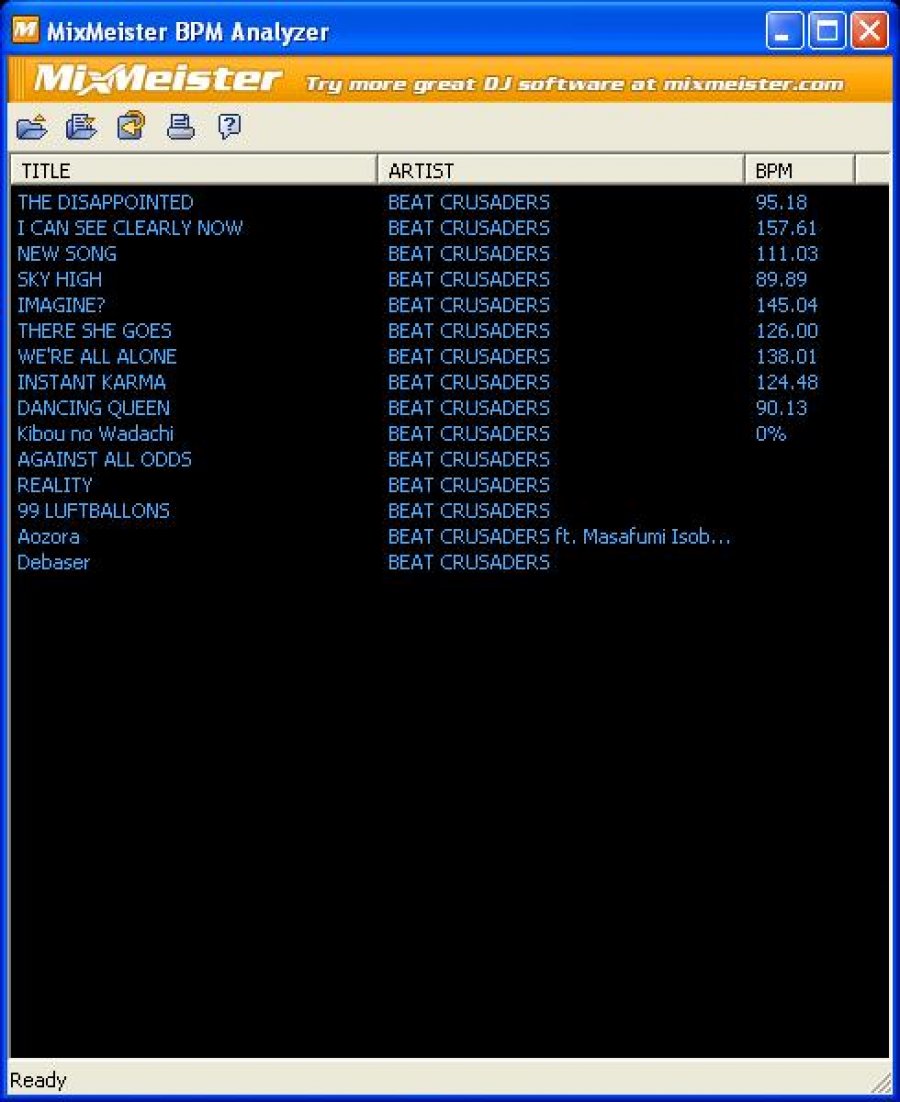Print the BPM list via the printer icon
900x1102 pixels.
coord(181,127)
